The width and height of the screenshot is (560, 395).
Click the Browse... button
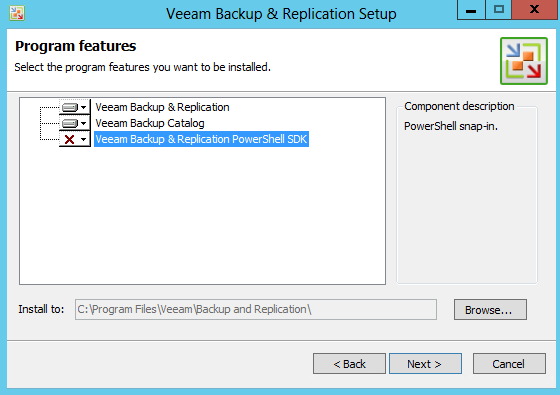pyautogui.click(x=490, y=310)
